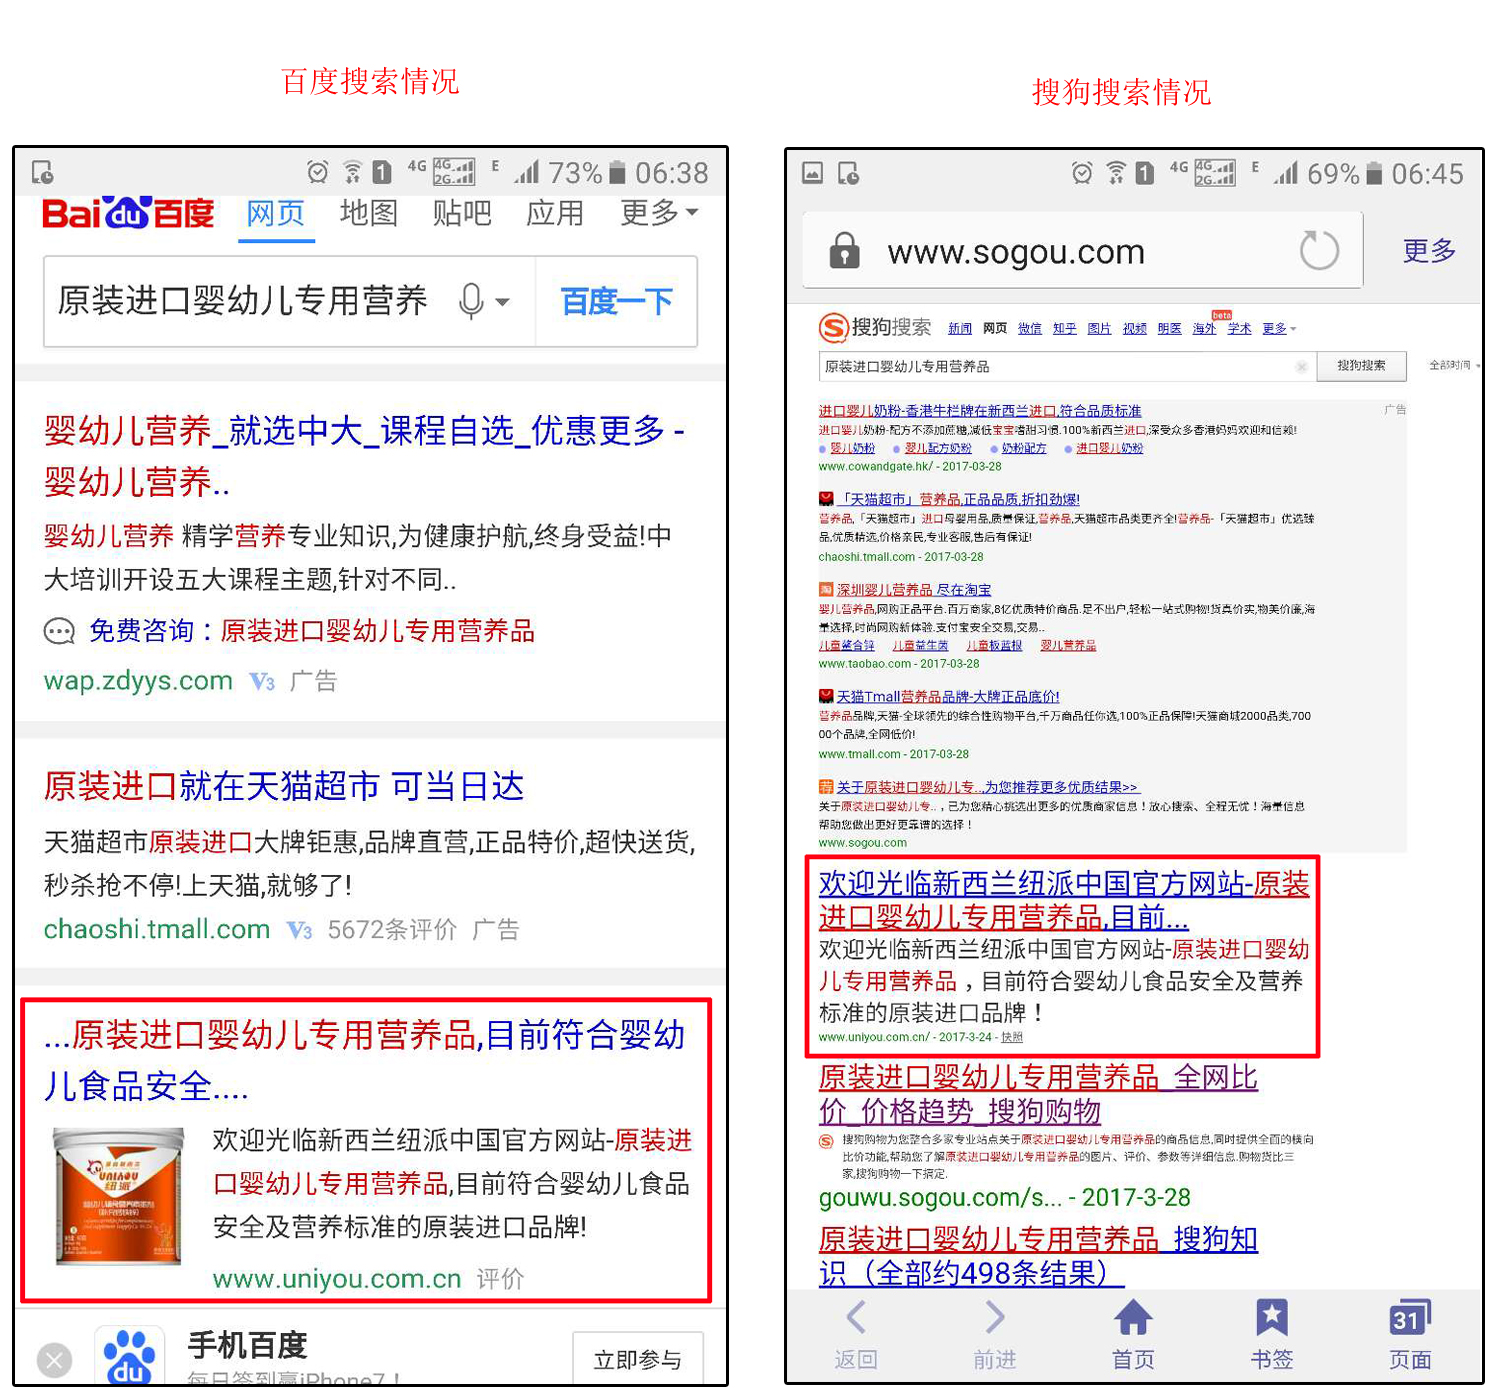Image resolution: width=1502 pixels, height=1388 pixels.
Task: Open the dropdown arrow beside Baidu microphone
Action: pos(503,302)
